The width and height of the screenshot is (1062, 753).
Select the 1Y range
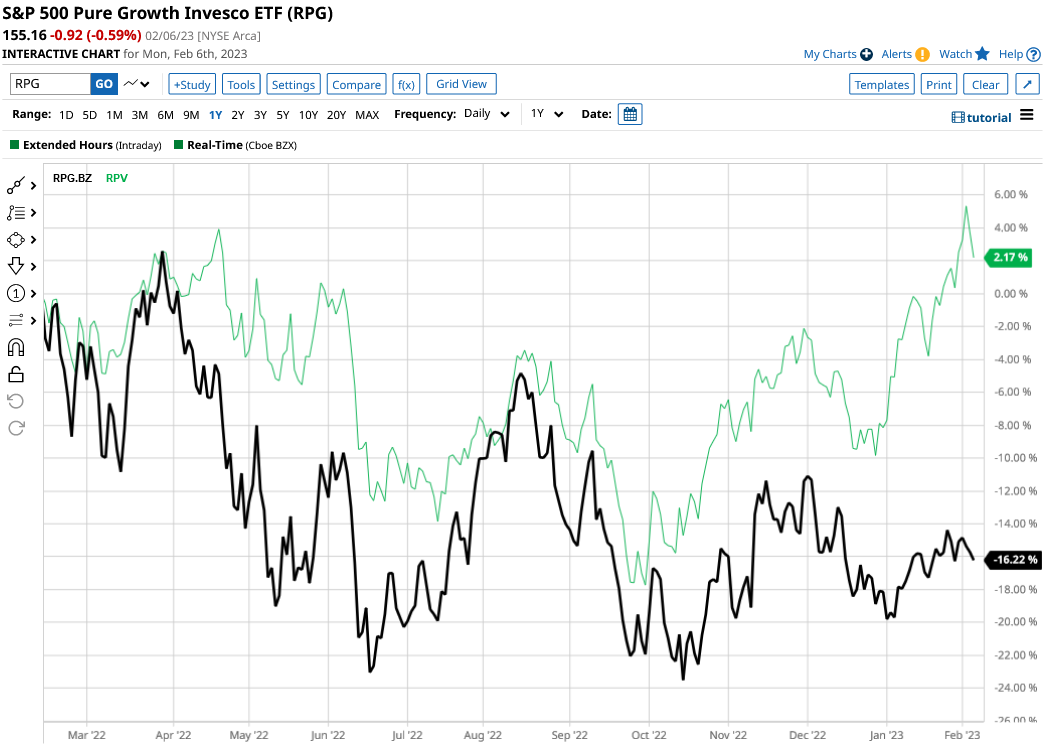[x=215, y=115]
